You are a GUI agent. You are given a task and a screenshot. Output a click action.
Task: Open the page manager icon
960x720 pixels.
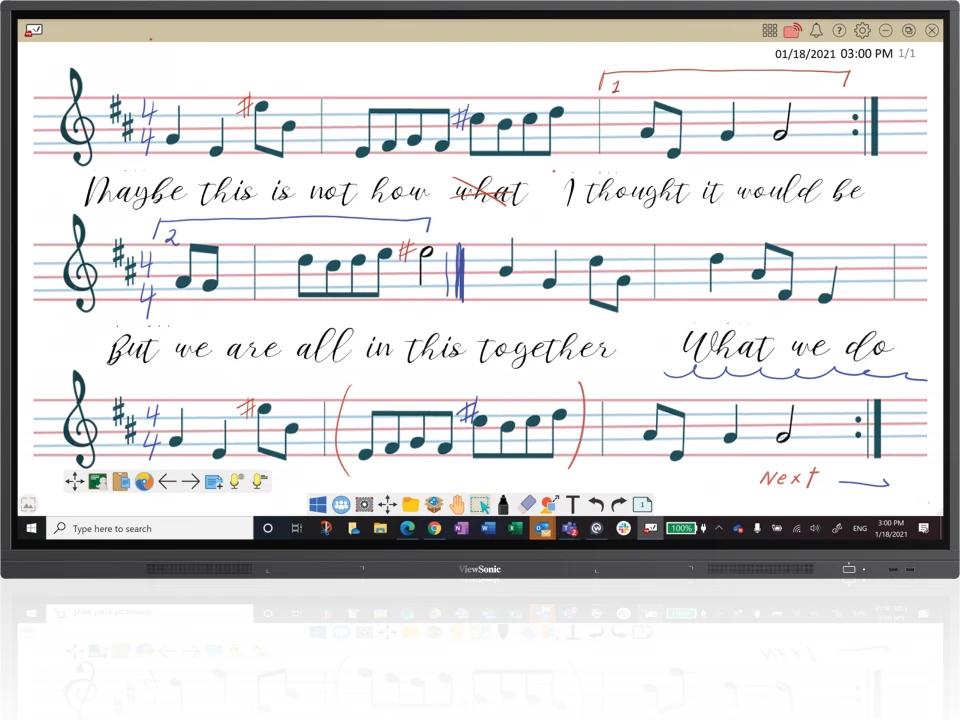click(x=642, y=504)
